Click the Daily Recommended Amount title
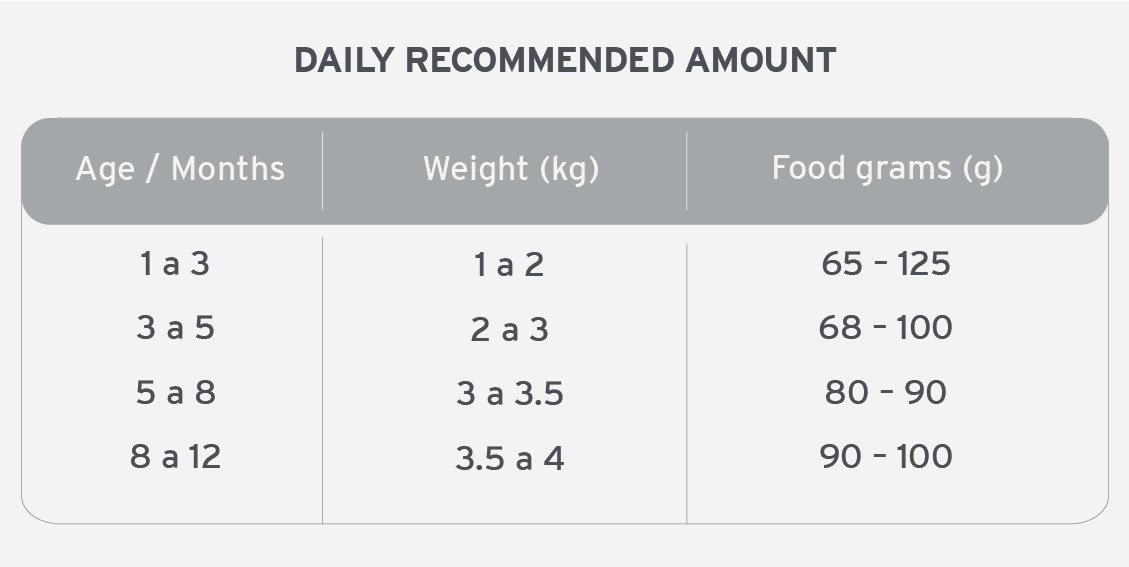1129x567 pixels. pos(565,61)
